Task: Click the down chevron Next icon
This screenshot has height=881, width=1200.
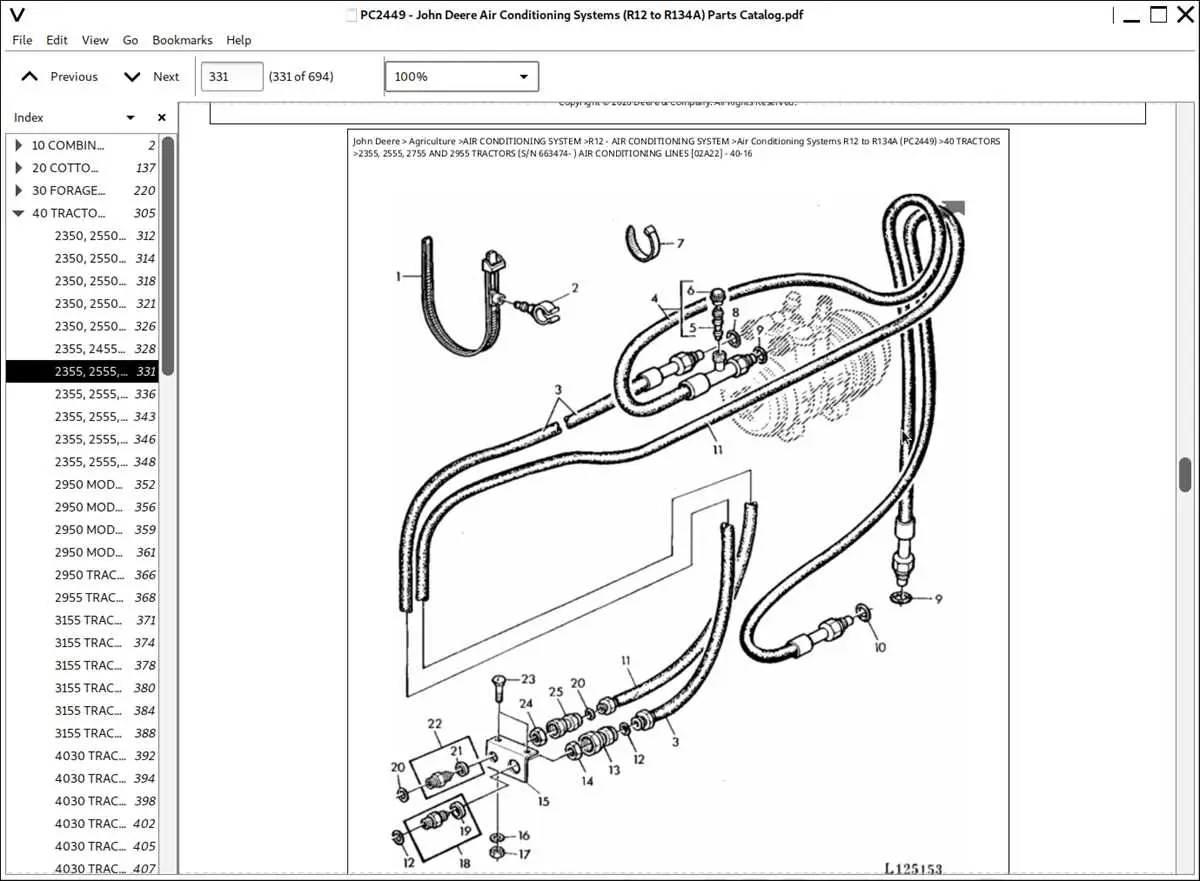Action: pos(132,77)
